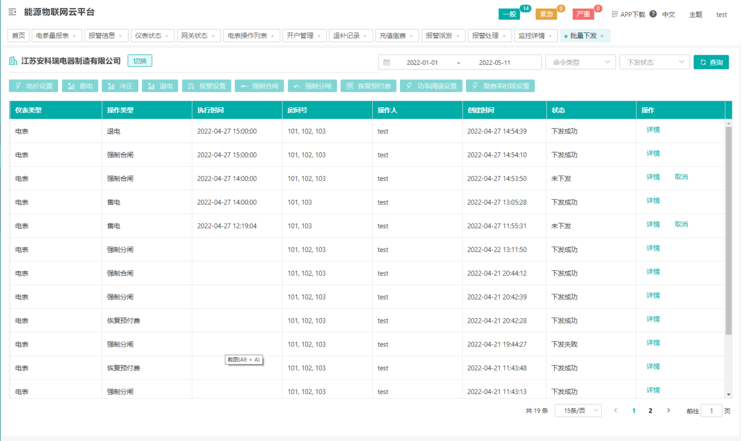Open 详情 for row created 2022-04-22 13:11:50
The height and width of the screenshot is (441, 742).
(653, 248)
